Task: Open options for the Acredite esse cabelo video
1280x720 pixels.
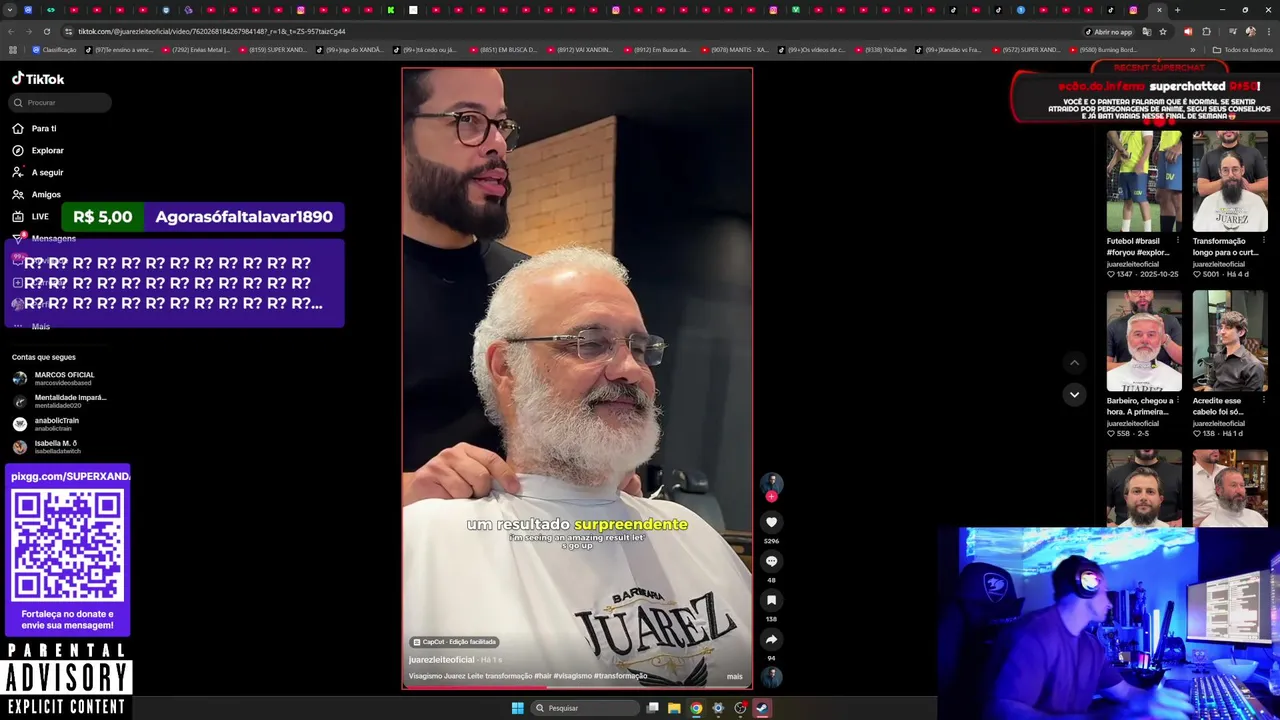Action: point(1263,401)
